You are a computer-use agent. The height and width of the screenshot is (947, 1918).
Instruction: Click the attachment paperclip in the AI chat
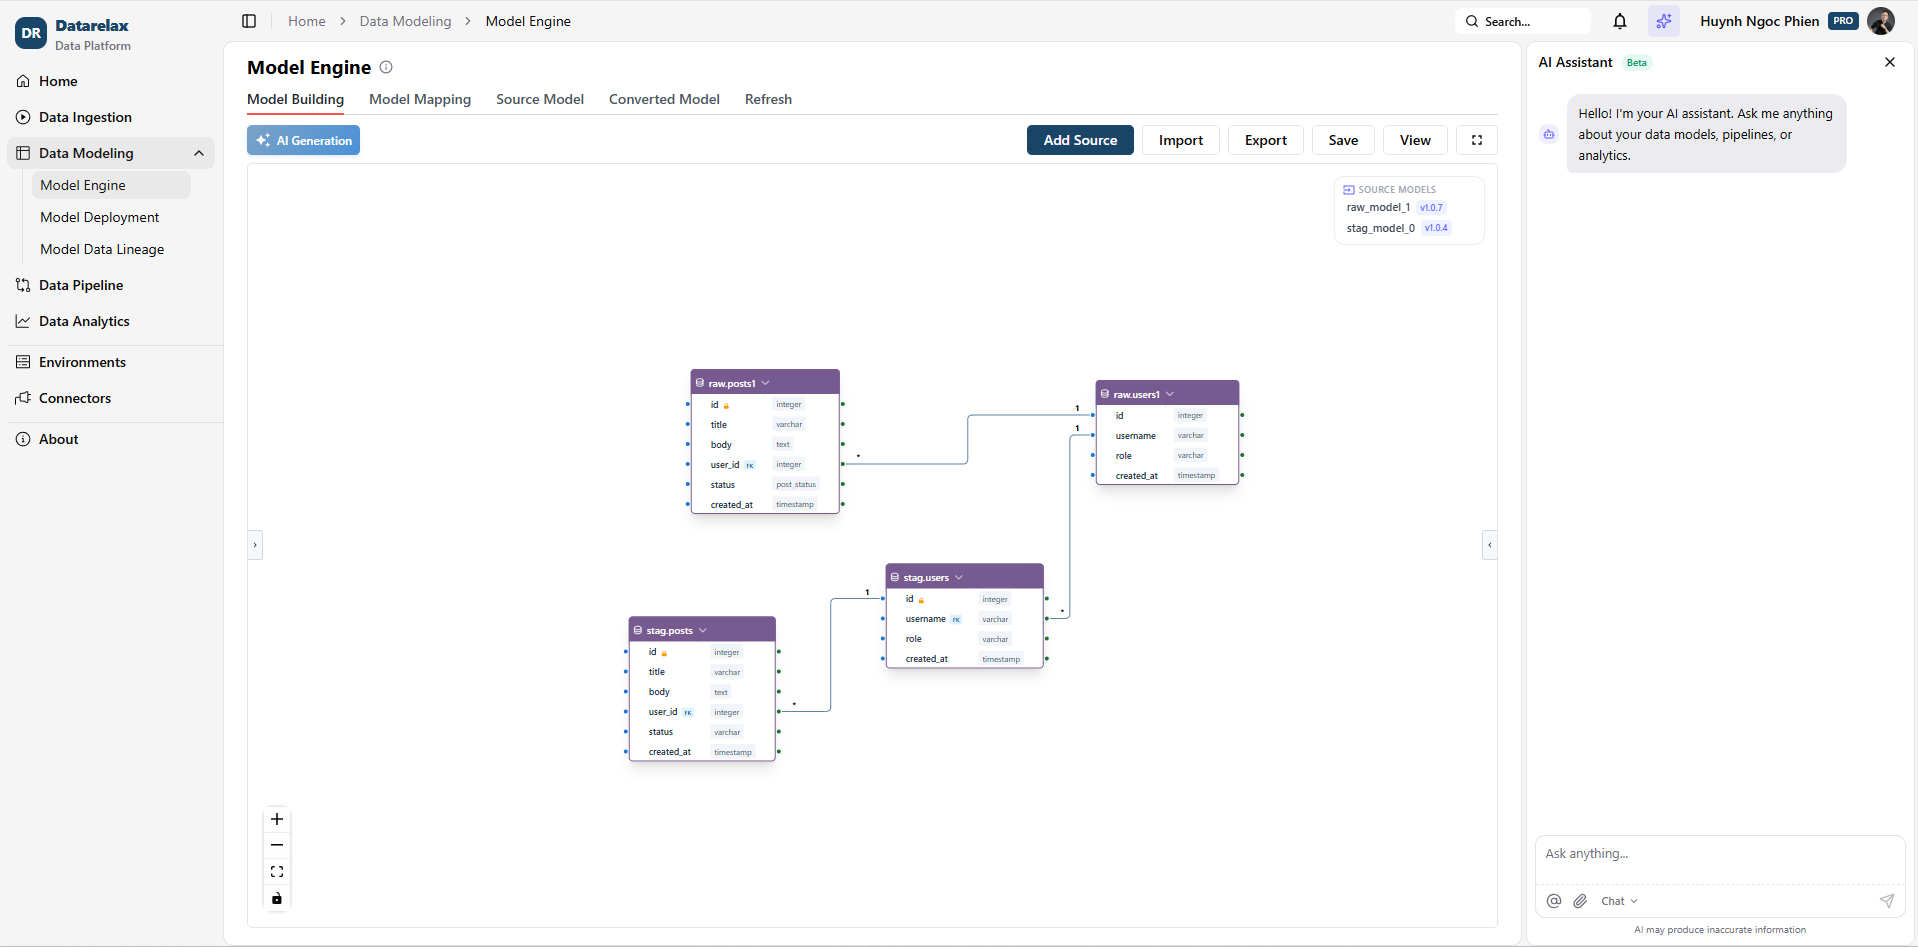point(1580,901)
